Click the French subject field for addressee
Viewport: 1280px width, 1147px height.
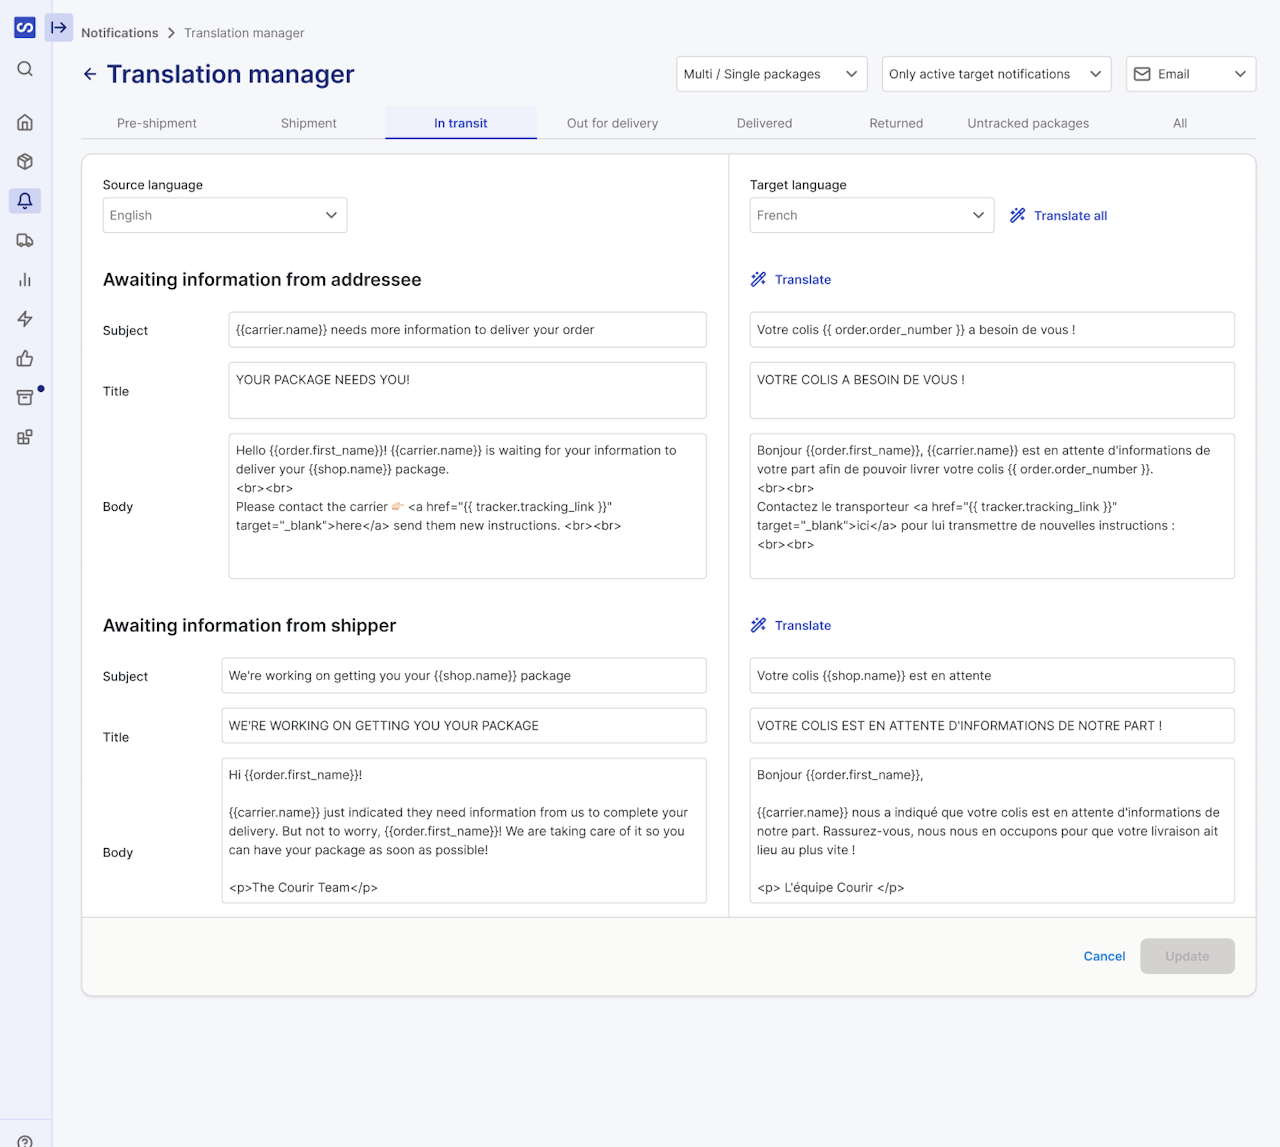[x=991, y=330]
